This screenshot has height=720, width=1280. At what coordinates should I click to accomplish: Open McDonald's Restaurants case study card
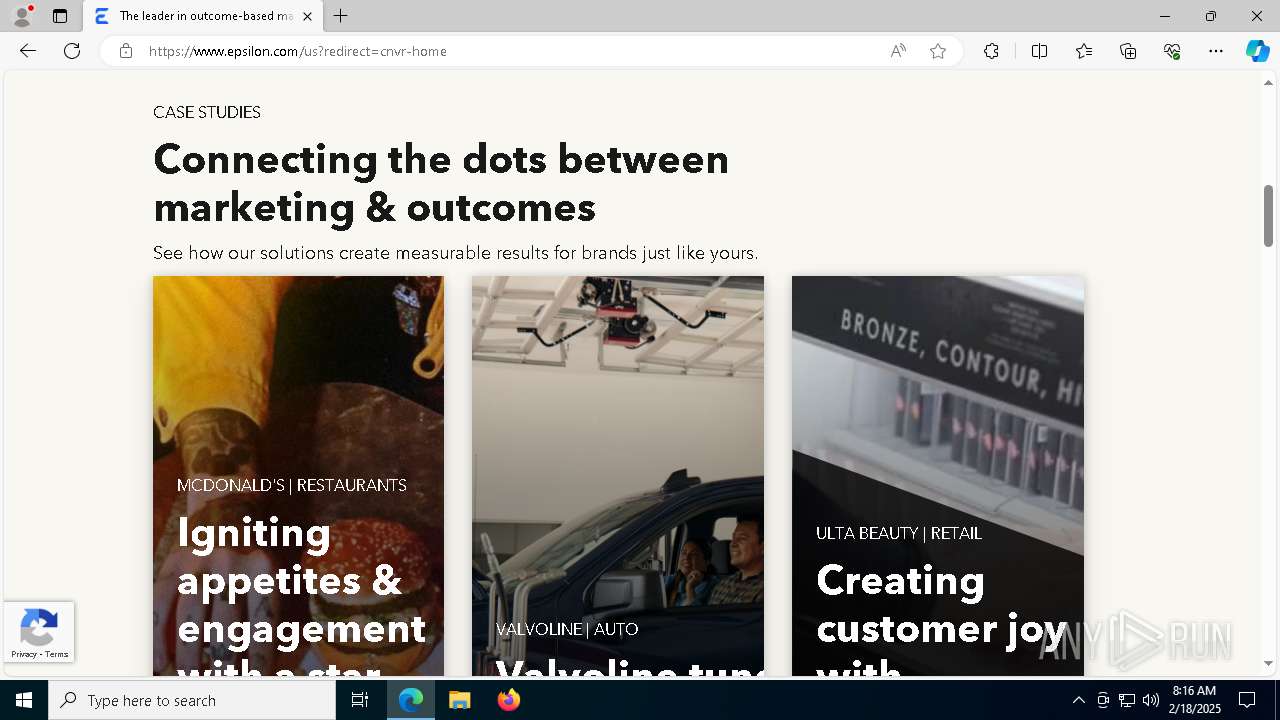[x=298, y=476]
